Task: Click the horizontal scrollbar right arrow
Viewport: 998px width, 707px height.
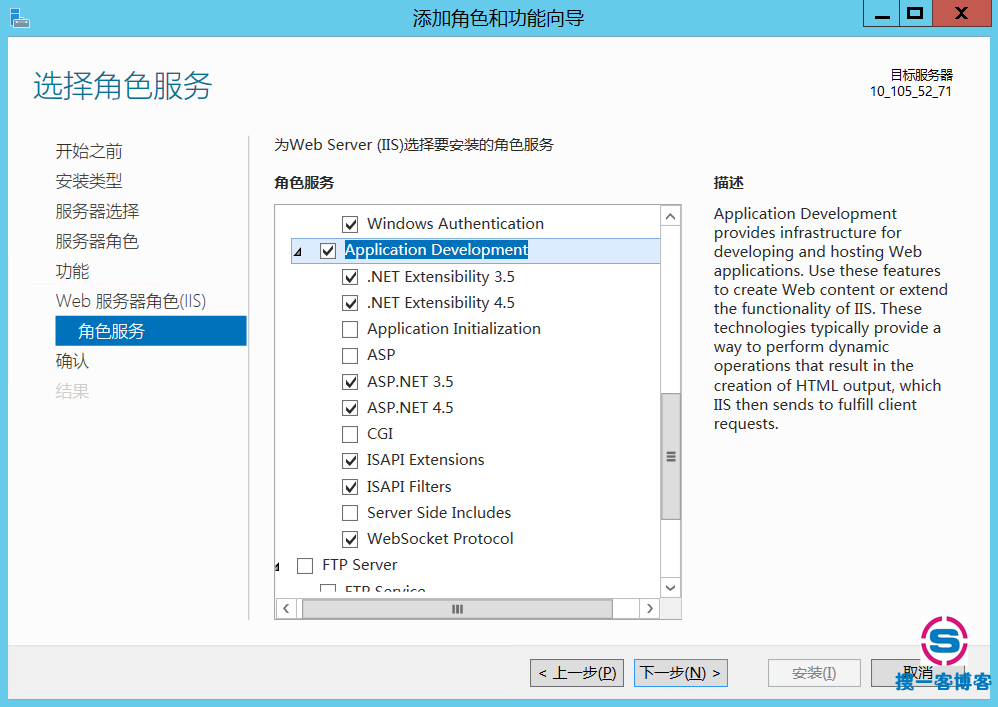Action: [650, 608]
